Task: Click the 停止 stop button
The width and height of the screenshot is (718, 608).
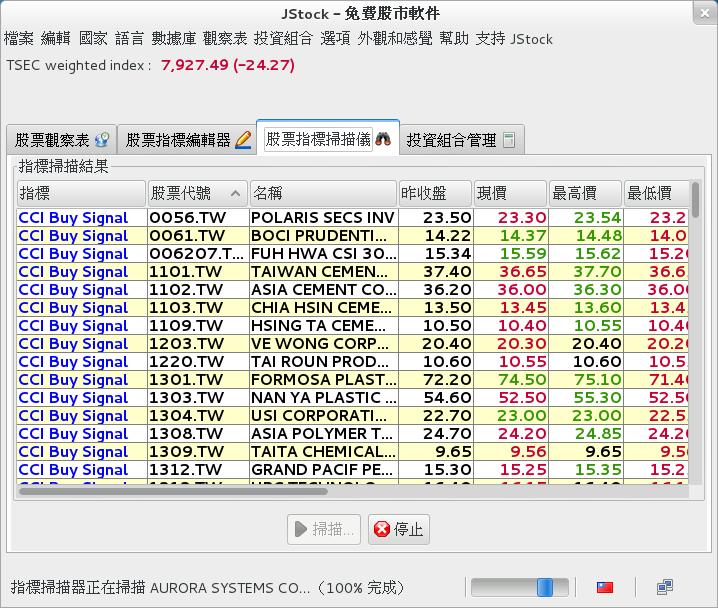Action: 398,529
